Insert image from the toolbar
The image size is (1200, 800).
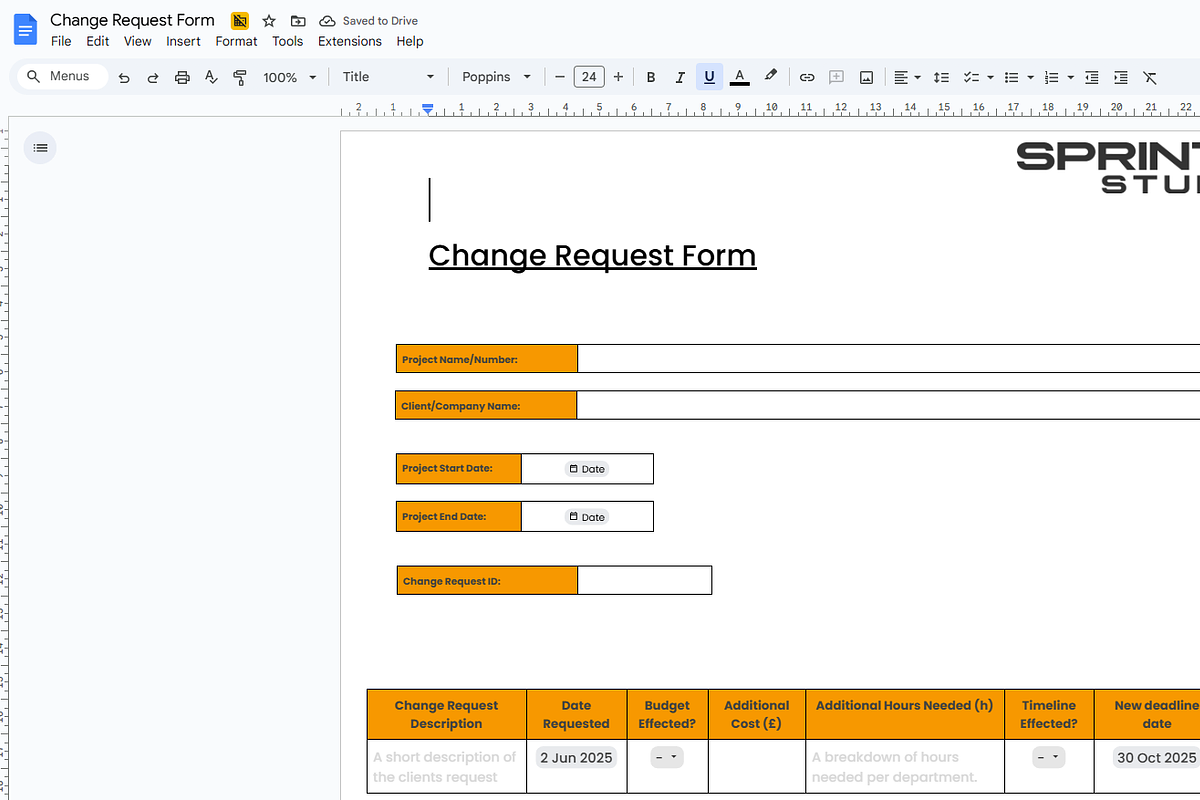[x=866, y=77]
